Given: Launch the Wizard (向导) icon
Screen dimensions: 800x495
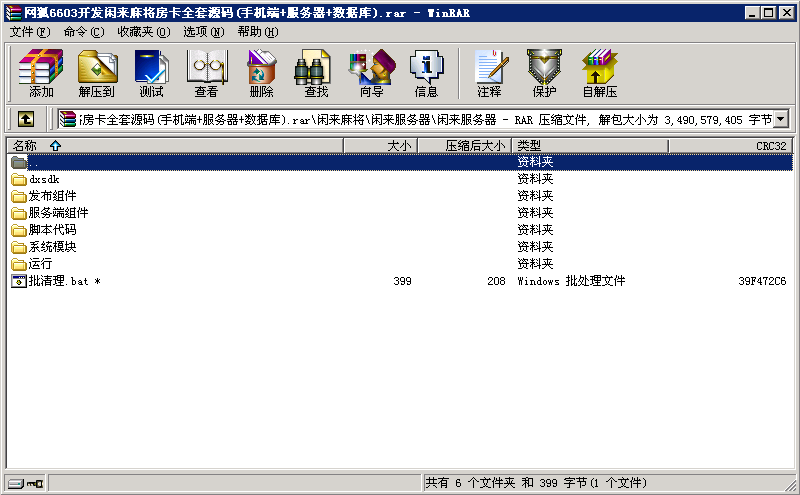Looking at the screenshot, I should (x=371, y=73).
